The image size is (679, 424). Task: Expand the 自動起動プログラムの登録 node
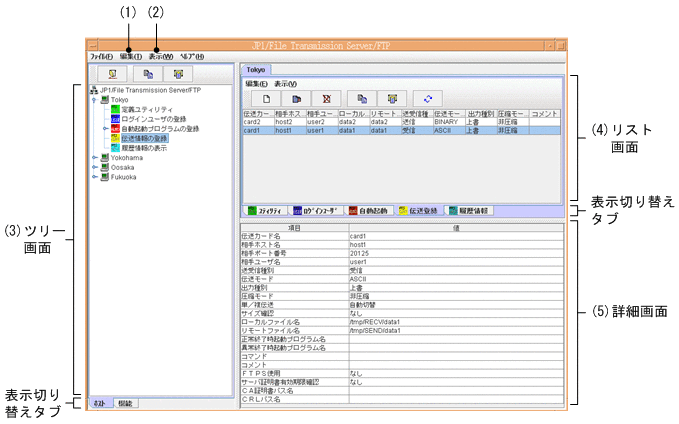105,129
